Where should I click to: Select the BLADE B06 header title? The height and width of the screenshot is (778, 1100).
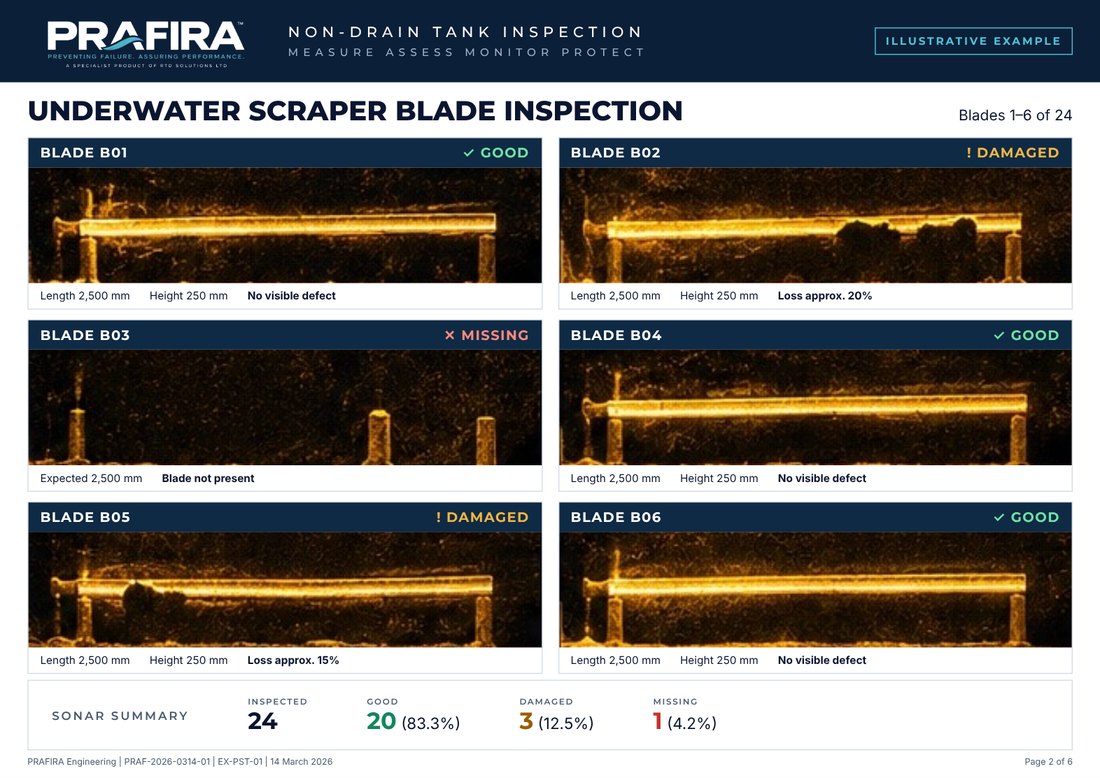point(616,517)
